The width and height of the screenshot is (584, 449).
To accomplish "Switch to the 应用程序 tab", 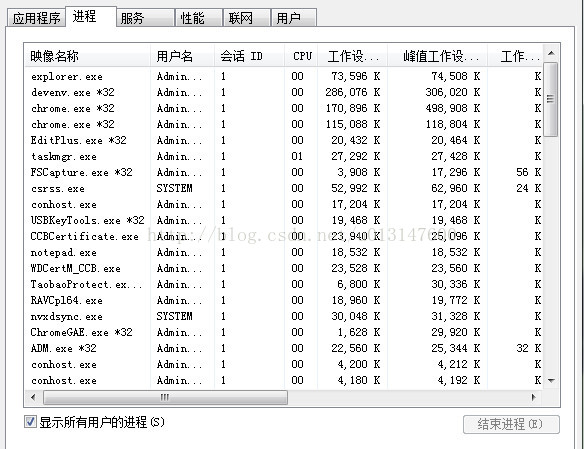I will coord(36,18).
